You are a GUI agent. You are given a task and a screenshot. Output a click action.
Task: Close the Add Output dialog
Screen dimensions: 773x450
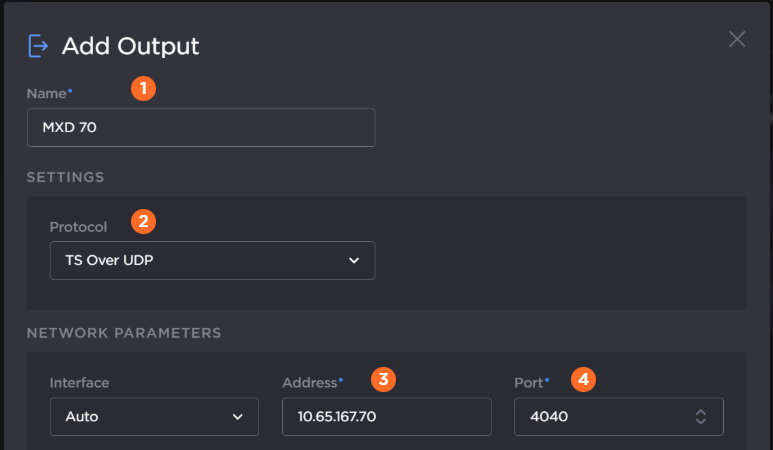coord(737,39)
